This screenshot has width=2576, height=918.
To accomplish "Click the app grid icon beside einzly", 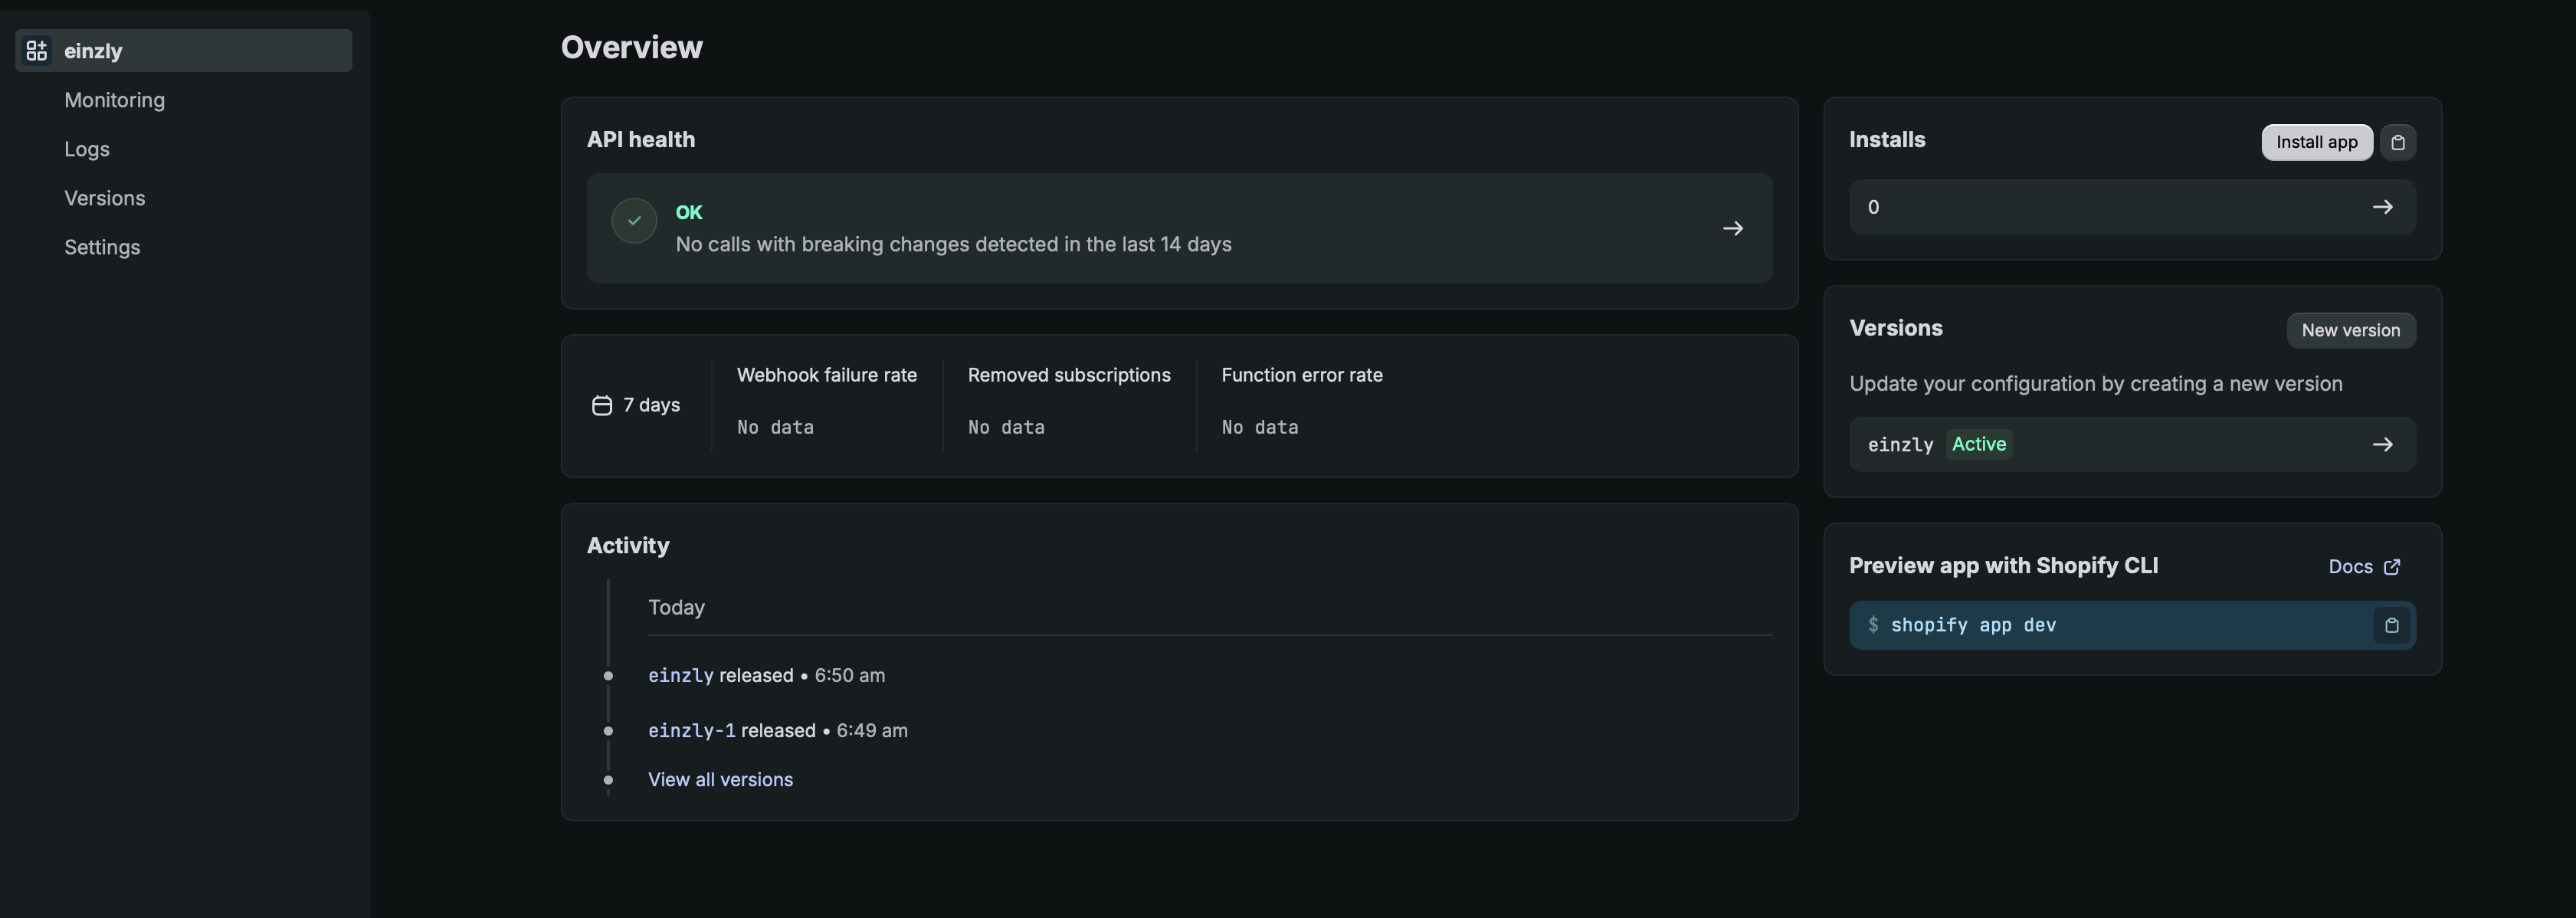I will (x=37, y=50).
